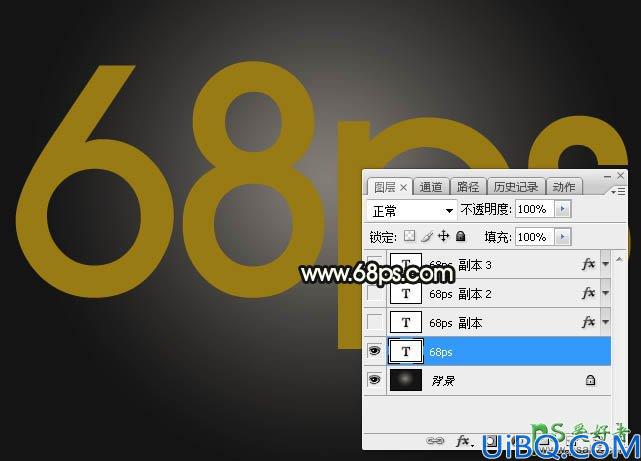Click the T thumbnail of 68ps 副本 layer
The height and width of the screenshot is (461, 641).
click(x=406, y=322)
